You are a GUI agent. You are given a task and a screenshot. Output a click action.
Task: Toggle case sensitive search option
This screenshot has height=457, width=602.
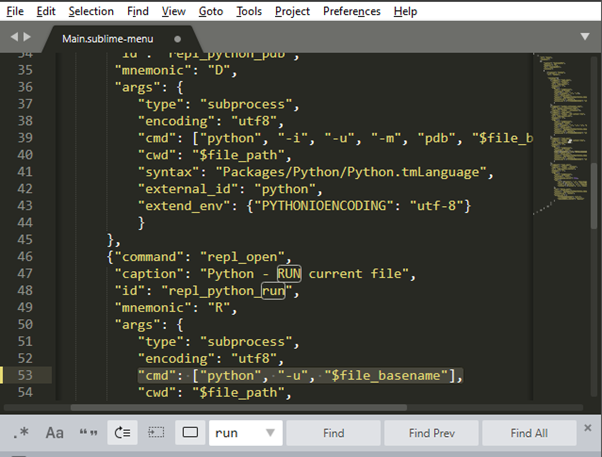point(55,433)
